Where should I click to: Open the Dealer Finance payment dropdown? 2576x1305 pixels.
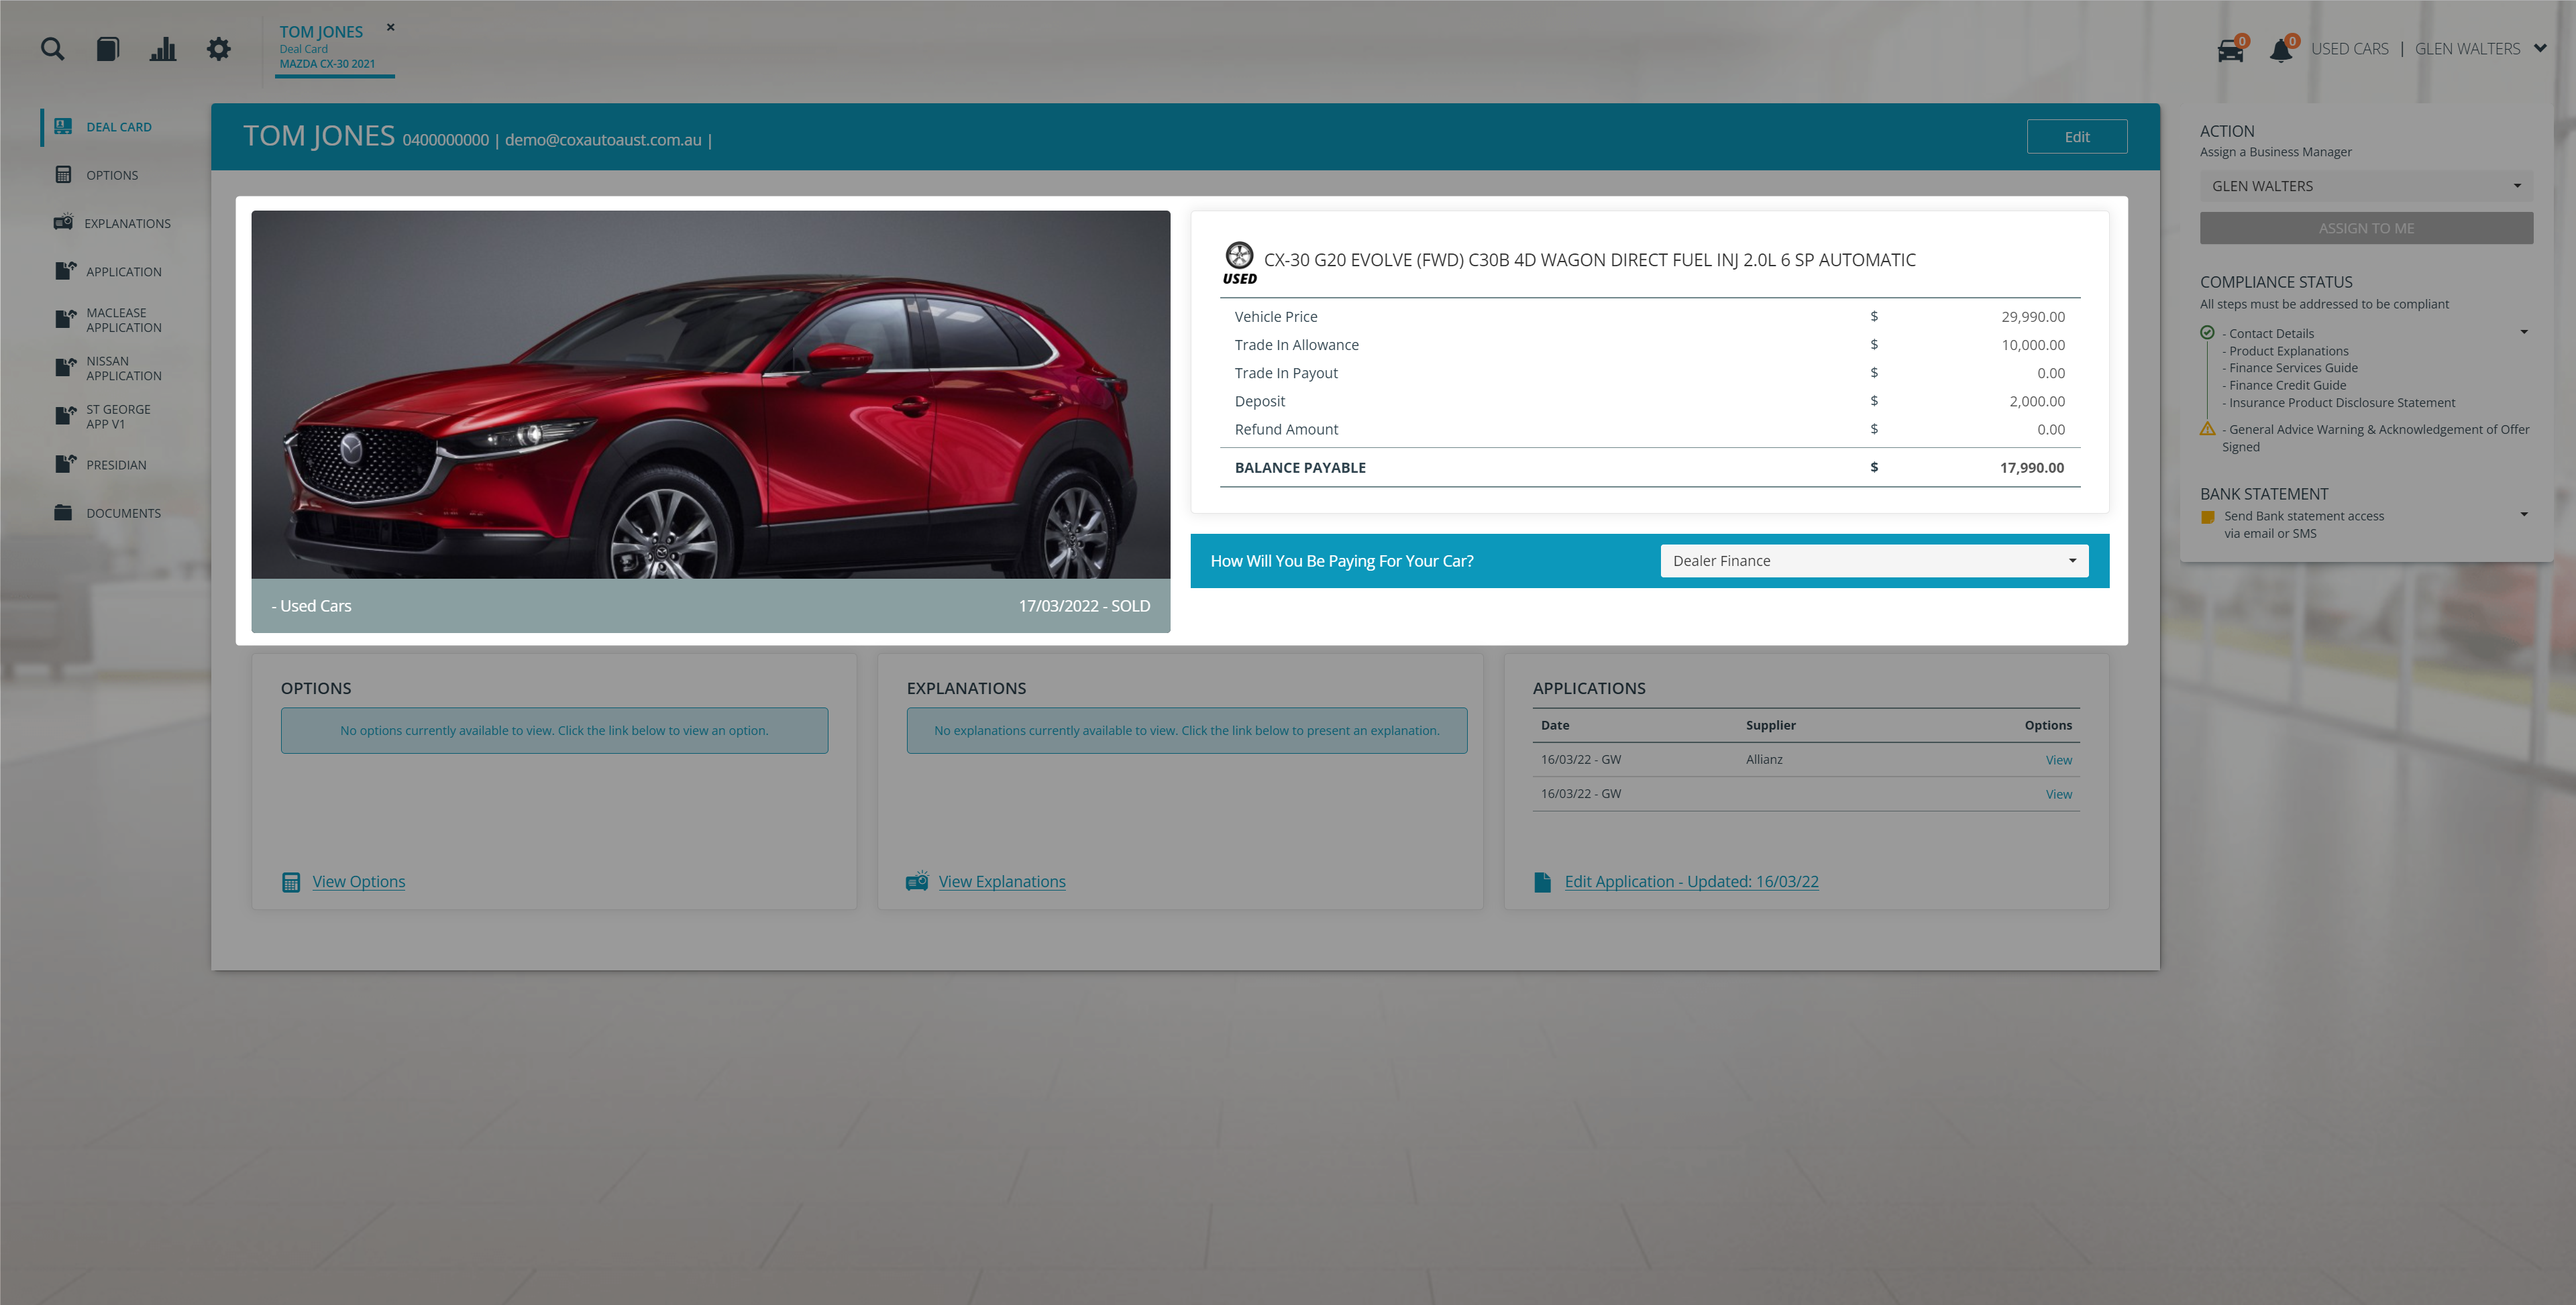click(x=1874, y=561)
